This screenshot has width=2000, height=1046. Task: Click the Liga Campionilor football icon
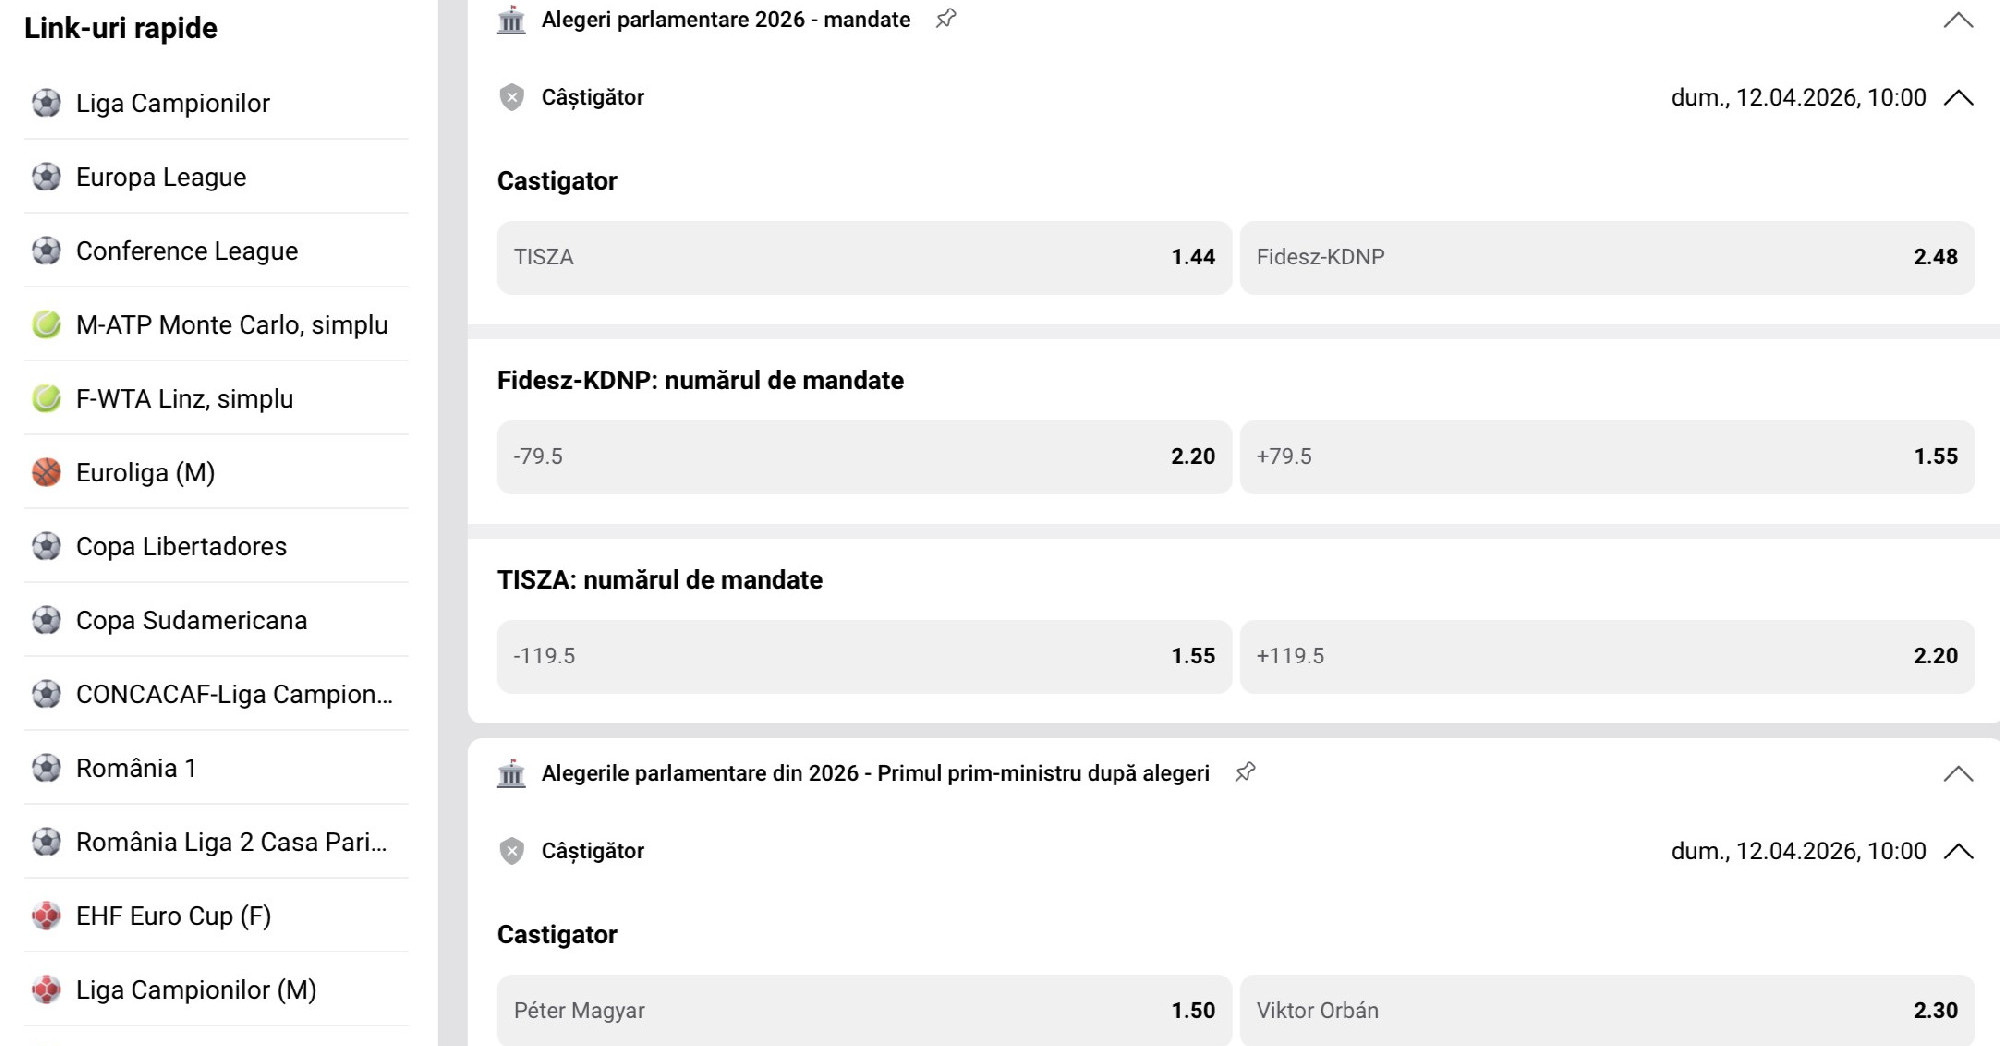click(x=46, y=103)
